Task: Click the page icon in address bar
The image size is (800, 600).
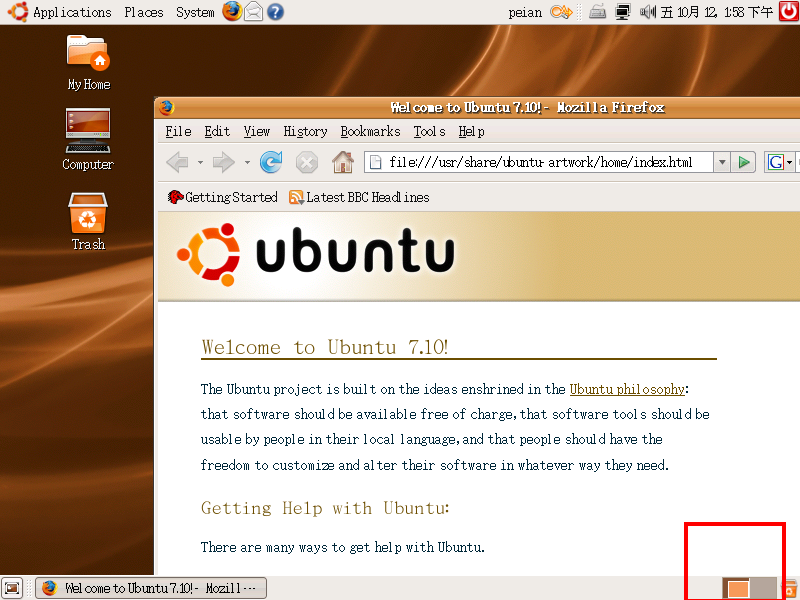Action: point(376,163)
